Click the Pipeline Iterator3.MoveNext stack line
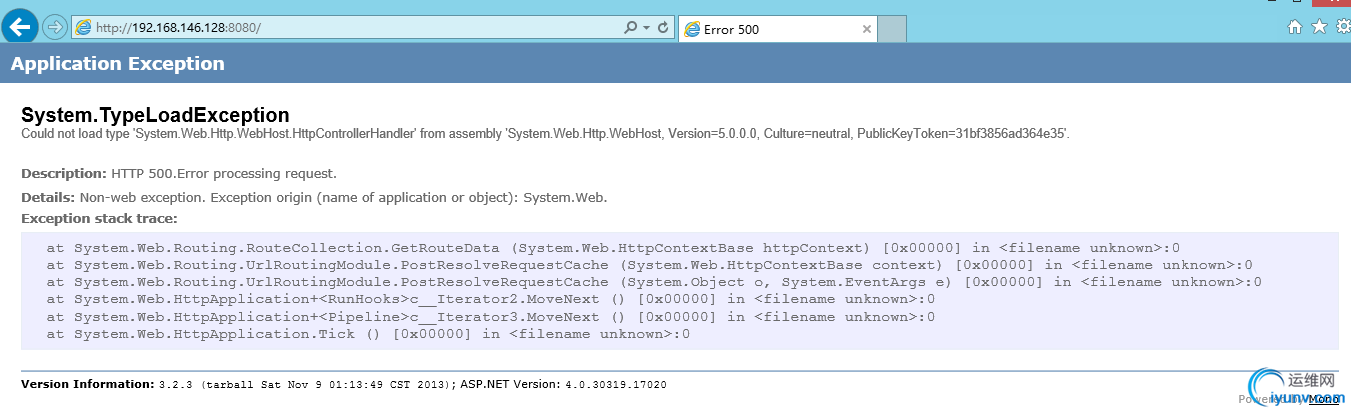 point(490,317)
